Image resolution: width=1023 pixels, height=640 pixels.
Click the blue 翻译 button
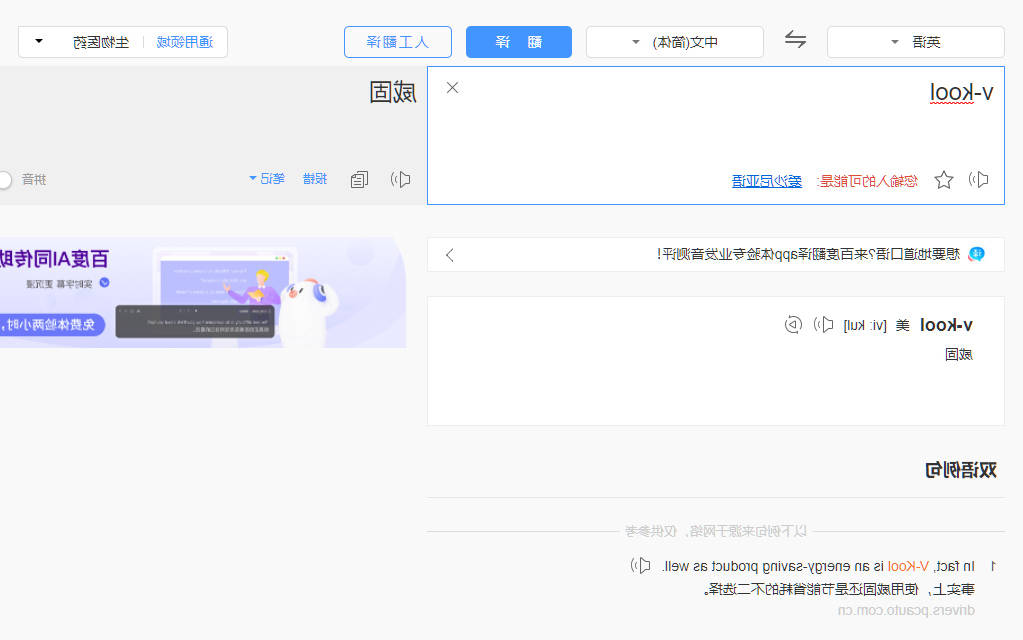pyautogui.click(x=519, y=42)
